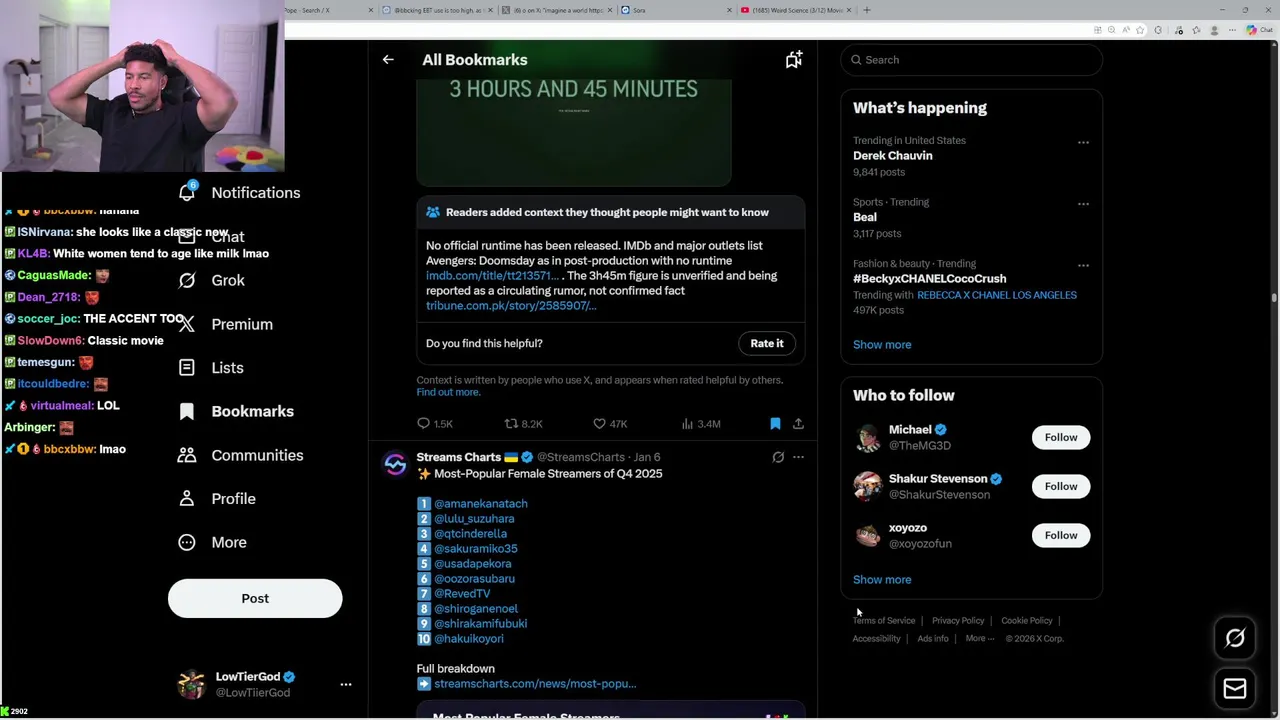Open More circle icon in sidebar
The height and width of the screenshot is (720, 1280).
pos(187,542)
